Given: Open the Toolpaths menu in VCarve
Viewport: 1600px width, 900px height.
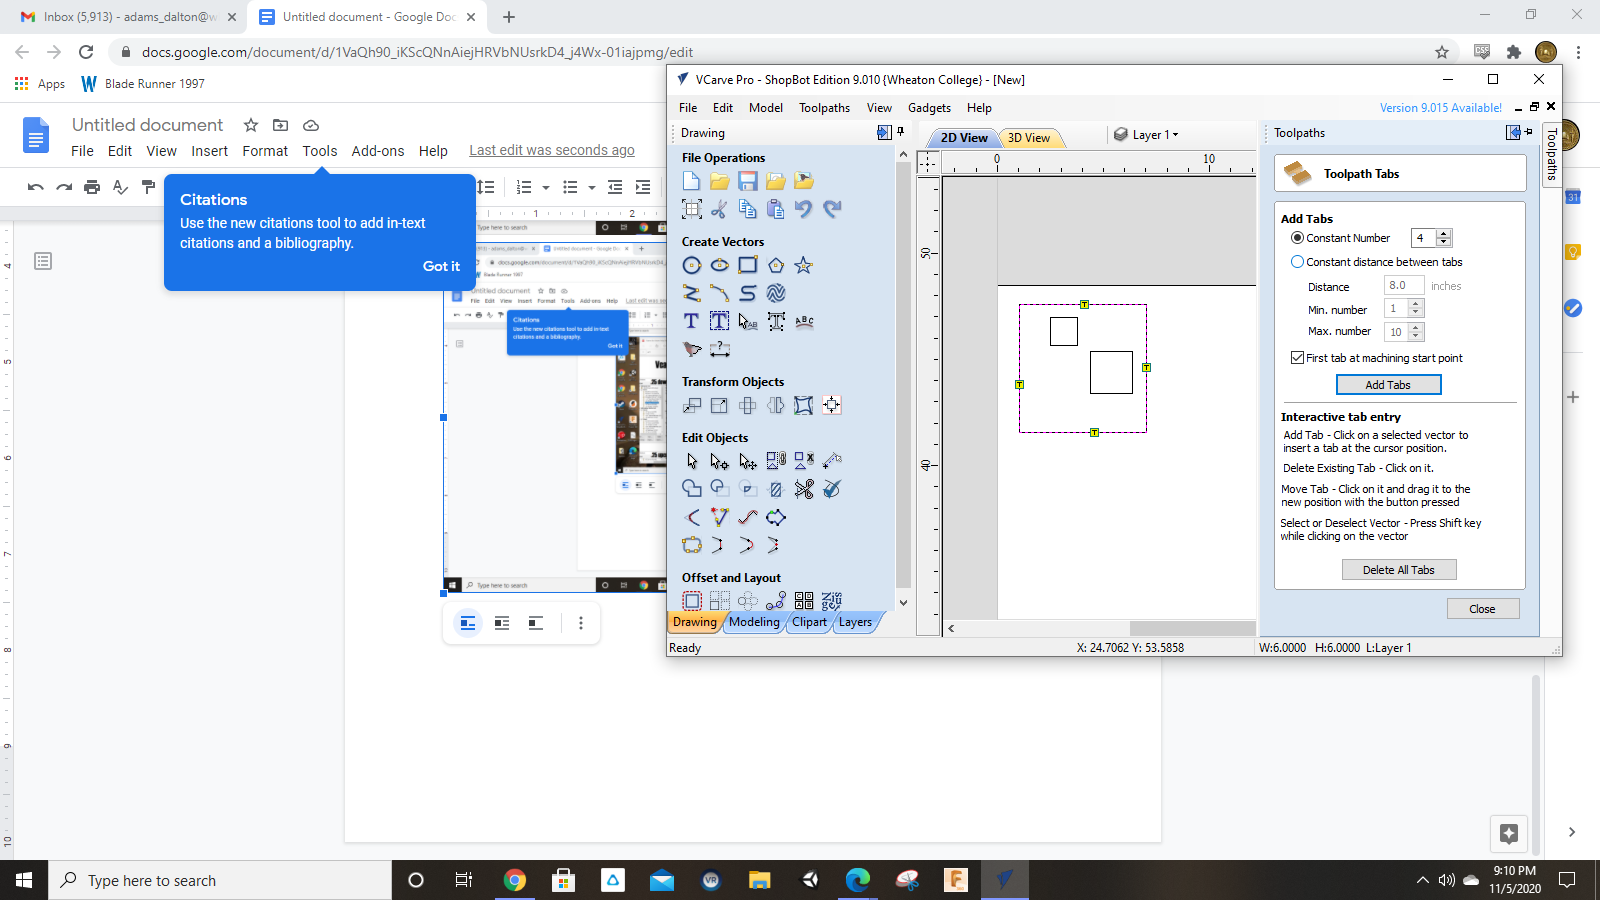Looking at the screenshot, I should click(824, 108).
